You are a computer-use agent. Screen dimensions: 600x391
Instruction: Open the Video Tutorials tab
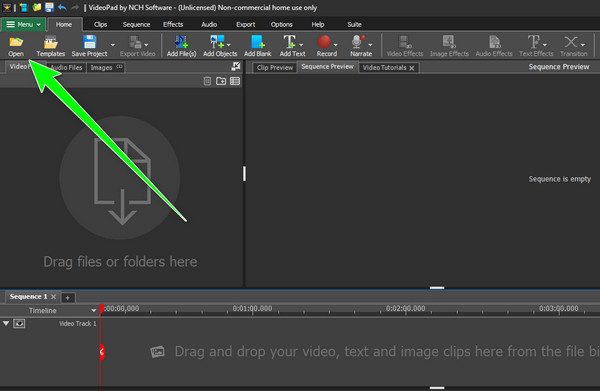pyautogui.click(x=384, y=68)
